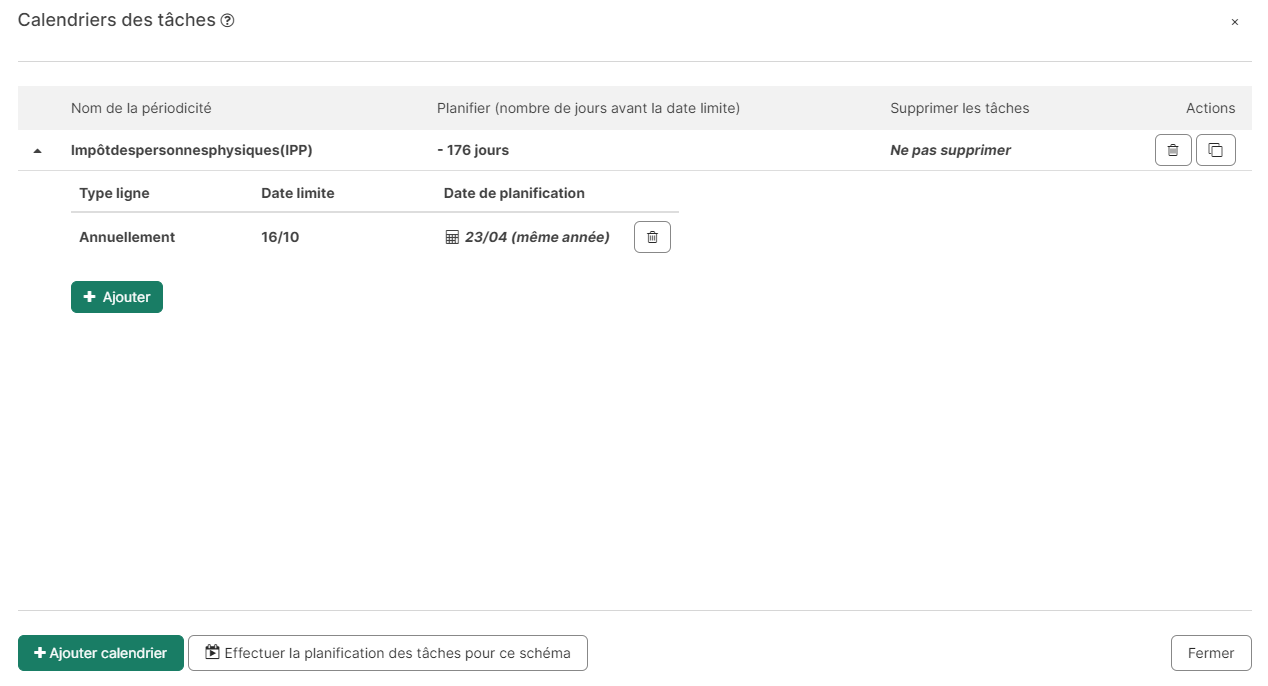Image resolution: width=1268 pixels, height=686 pixels.
Task: Click calendar icon in Effectuer la planification button
Action: [x=212, y=652]
